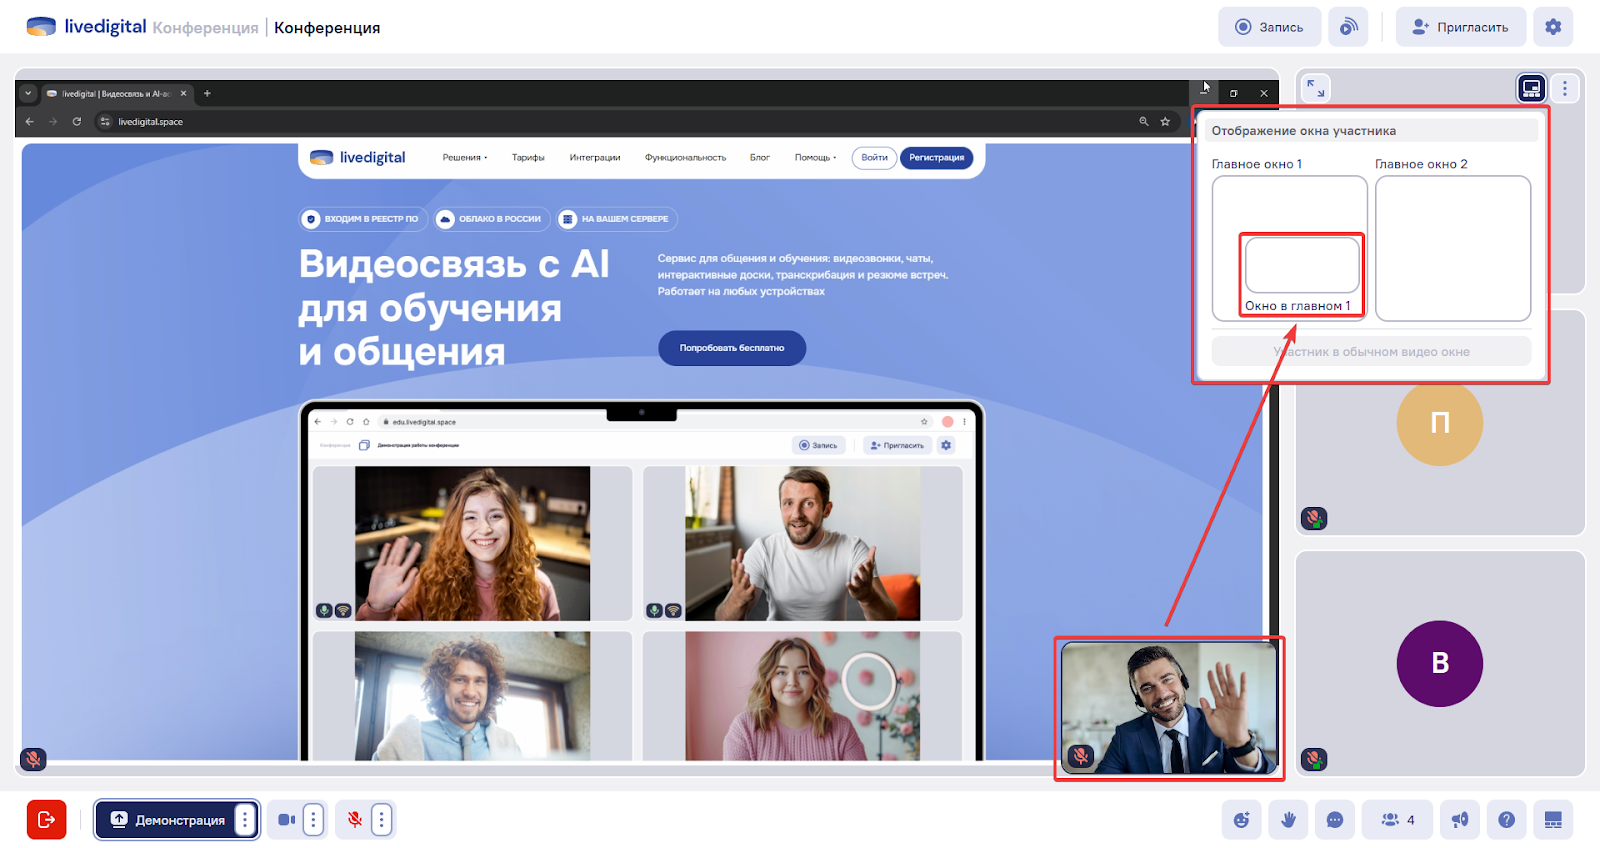Click Отображение окна участника heading
The height and width of the screenshot is (848, 1600).
click(1303, 131)
